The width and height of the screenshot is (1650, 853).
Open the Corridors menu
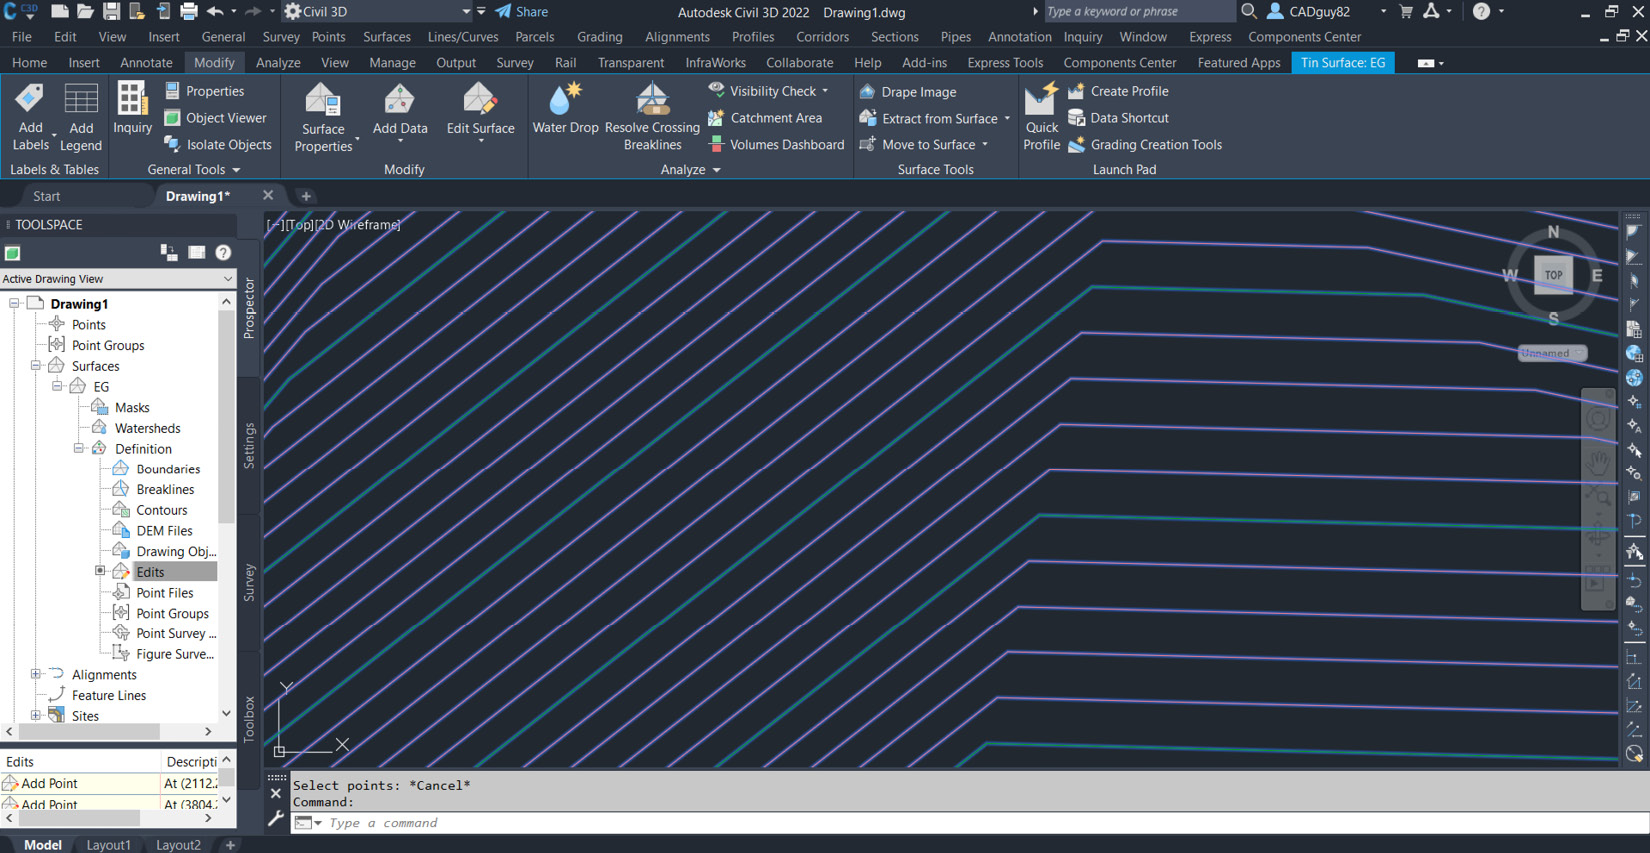[823, 37]
